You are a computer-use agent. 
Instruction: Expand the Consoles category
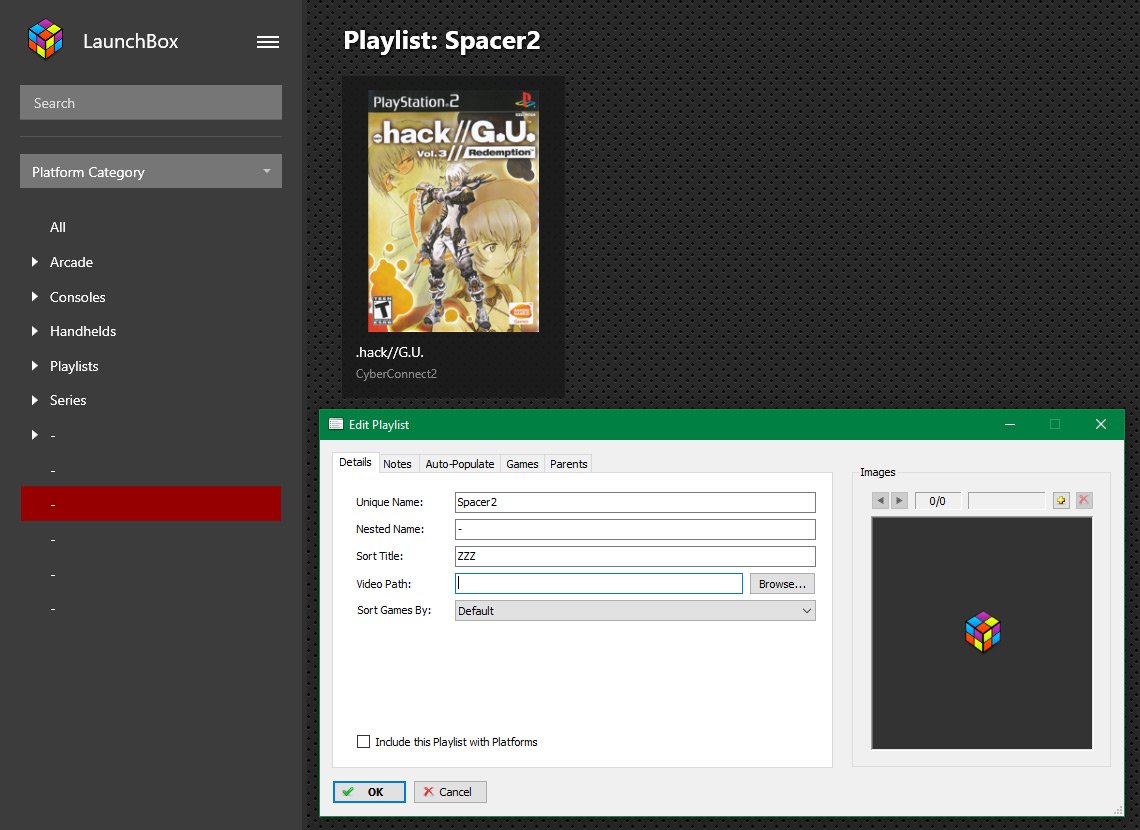click(x=34, y=297)
